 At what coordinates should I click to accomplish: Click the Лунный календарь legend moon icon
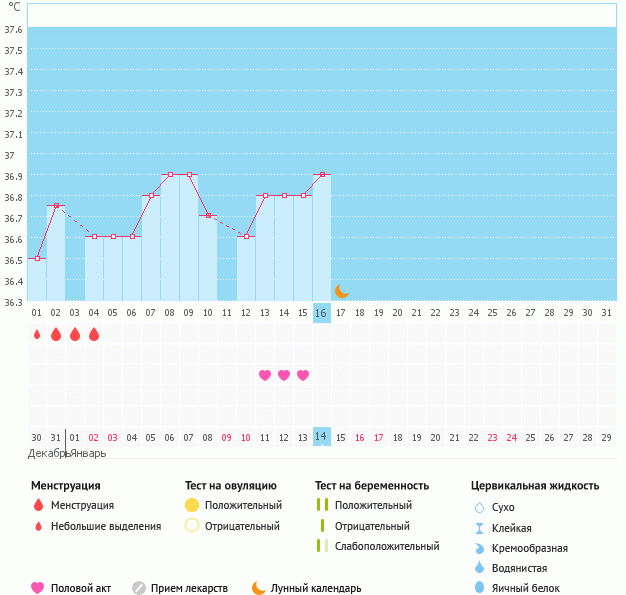[x=259, y=588]
